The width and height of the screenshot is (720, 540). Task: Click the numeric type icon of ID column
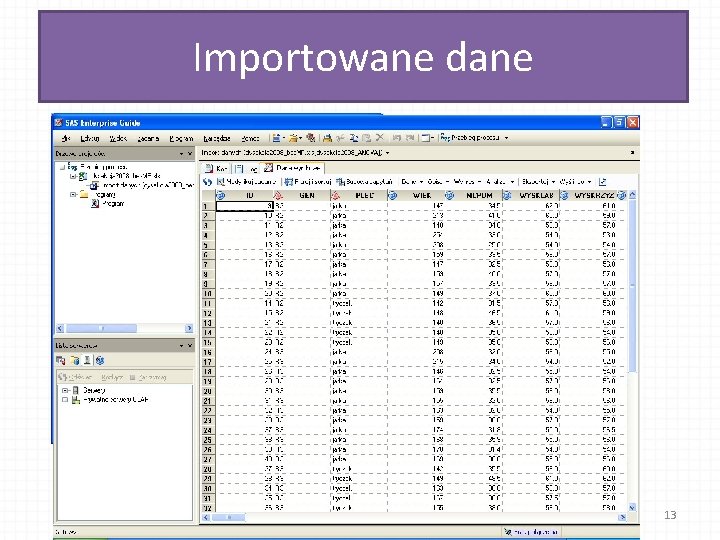point(221,195)
